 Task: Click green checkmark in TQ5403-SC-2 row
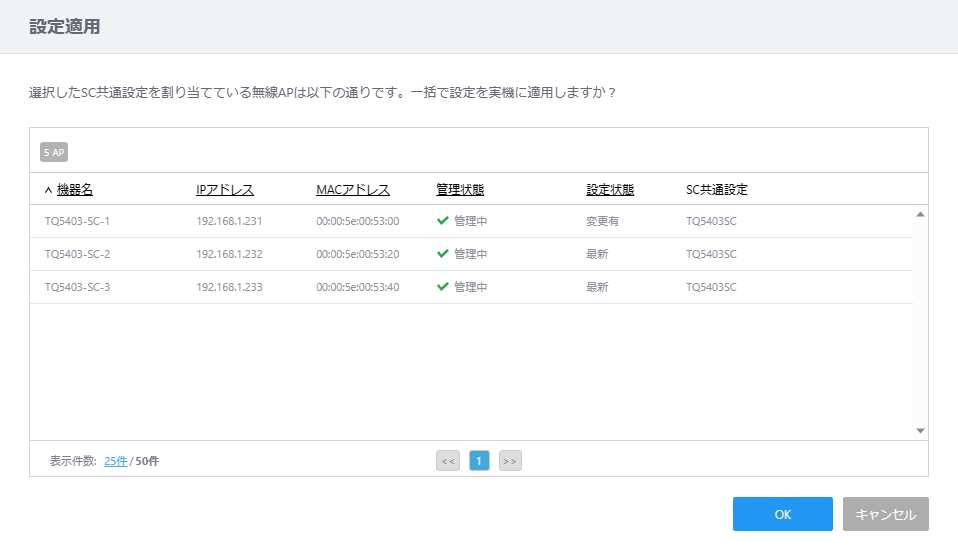[443, 254]
